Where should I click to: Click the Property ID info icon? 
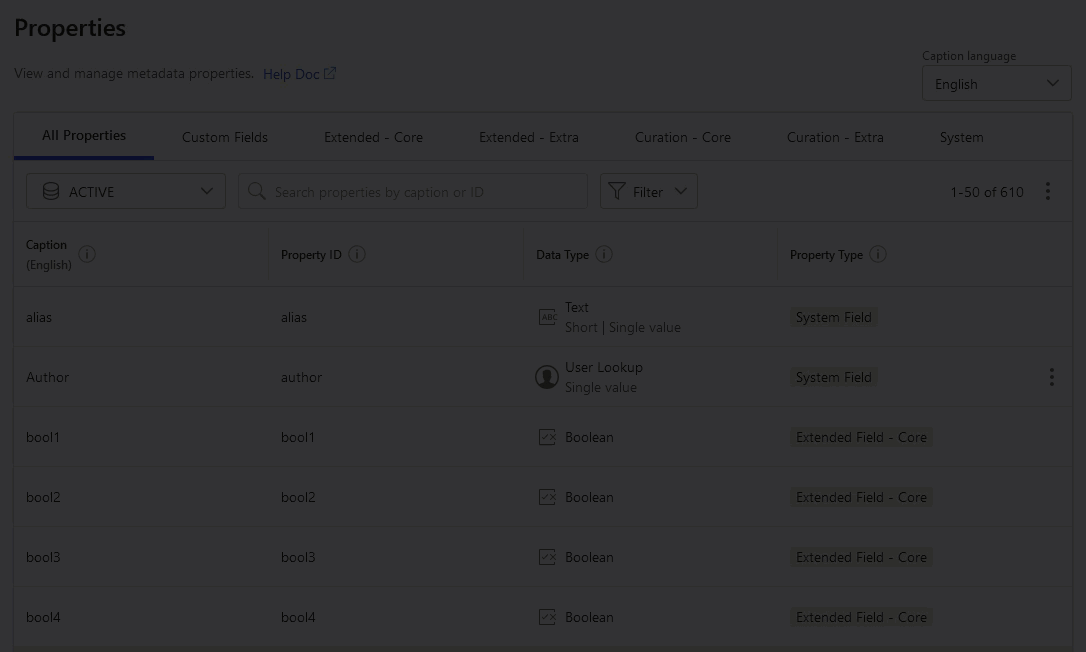[357, 254]
